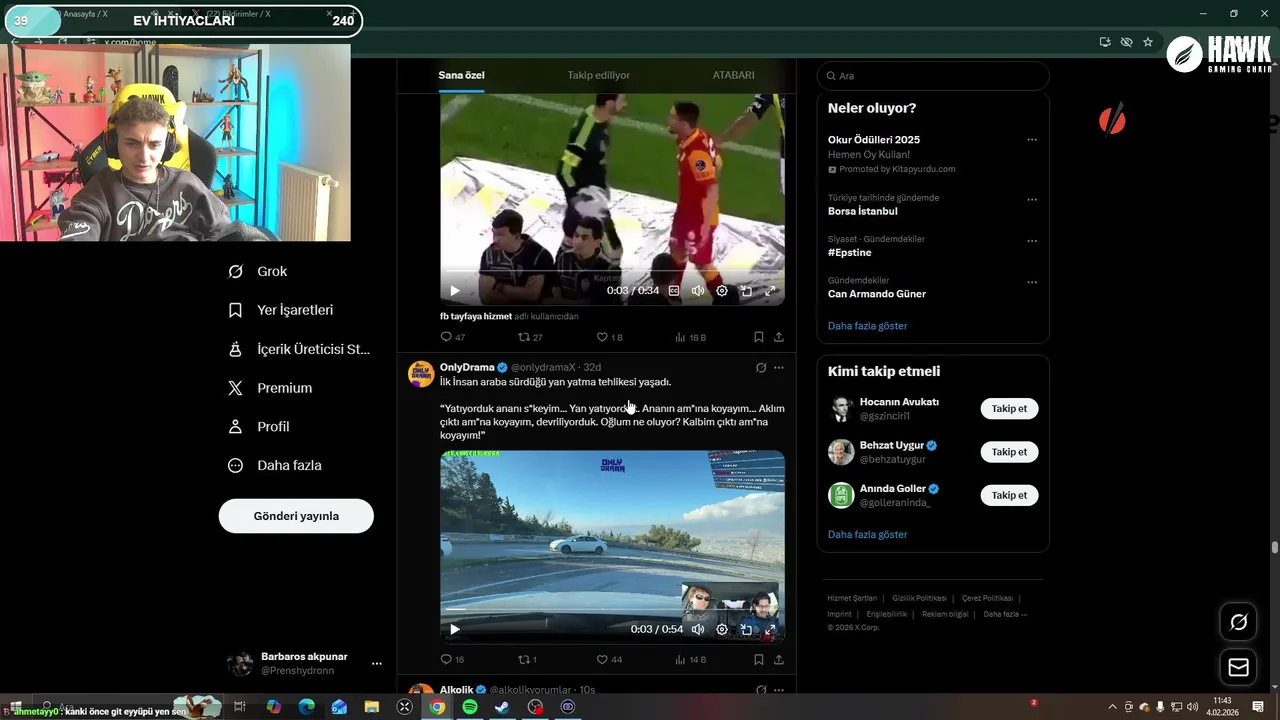The width and height of the screenshot is (1280, 720).
Task: Mute the OnlyDrama car video
Action: point(698,629)
